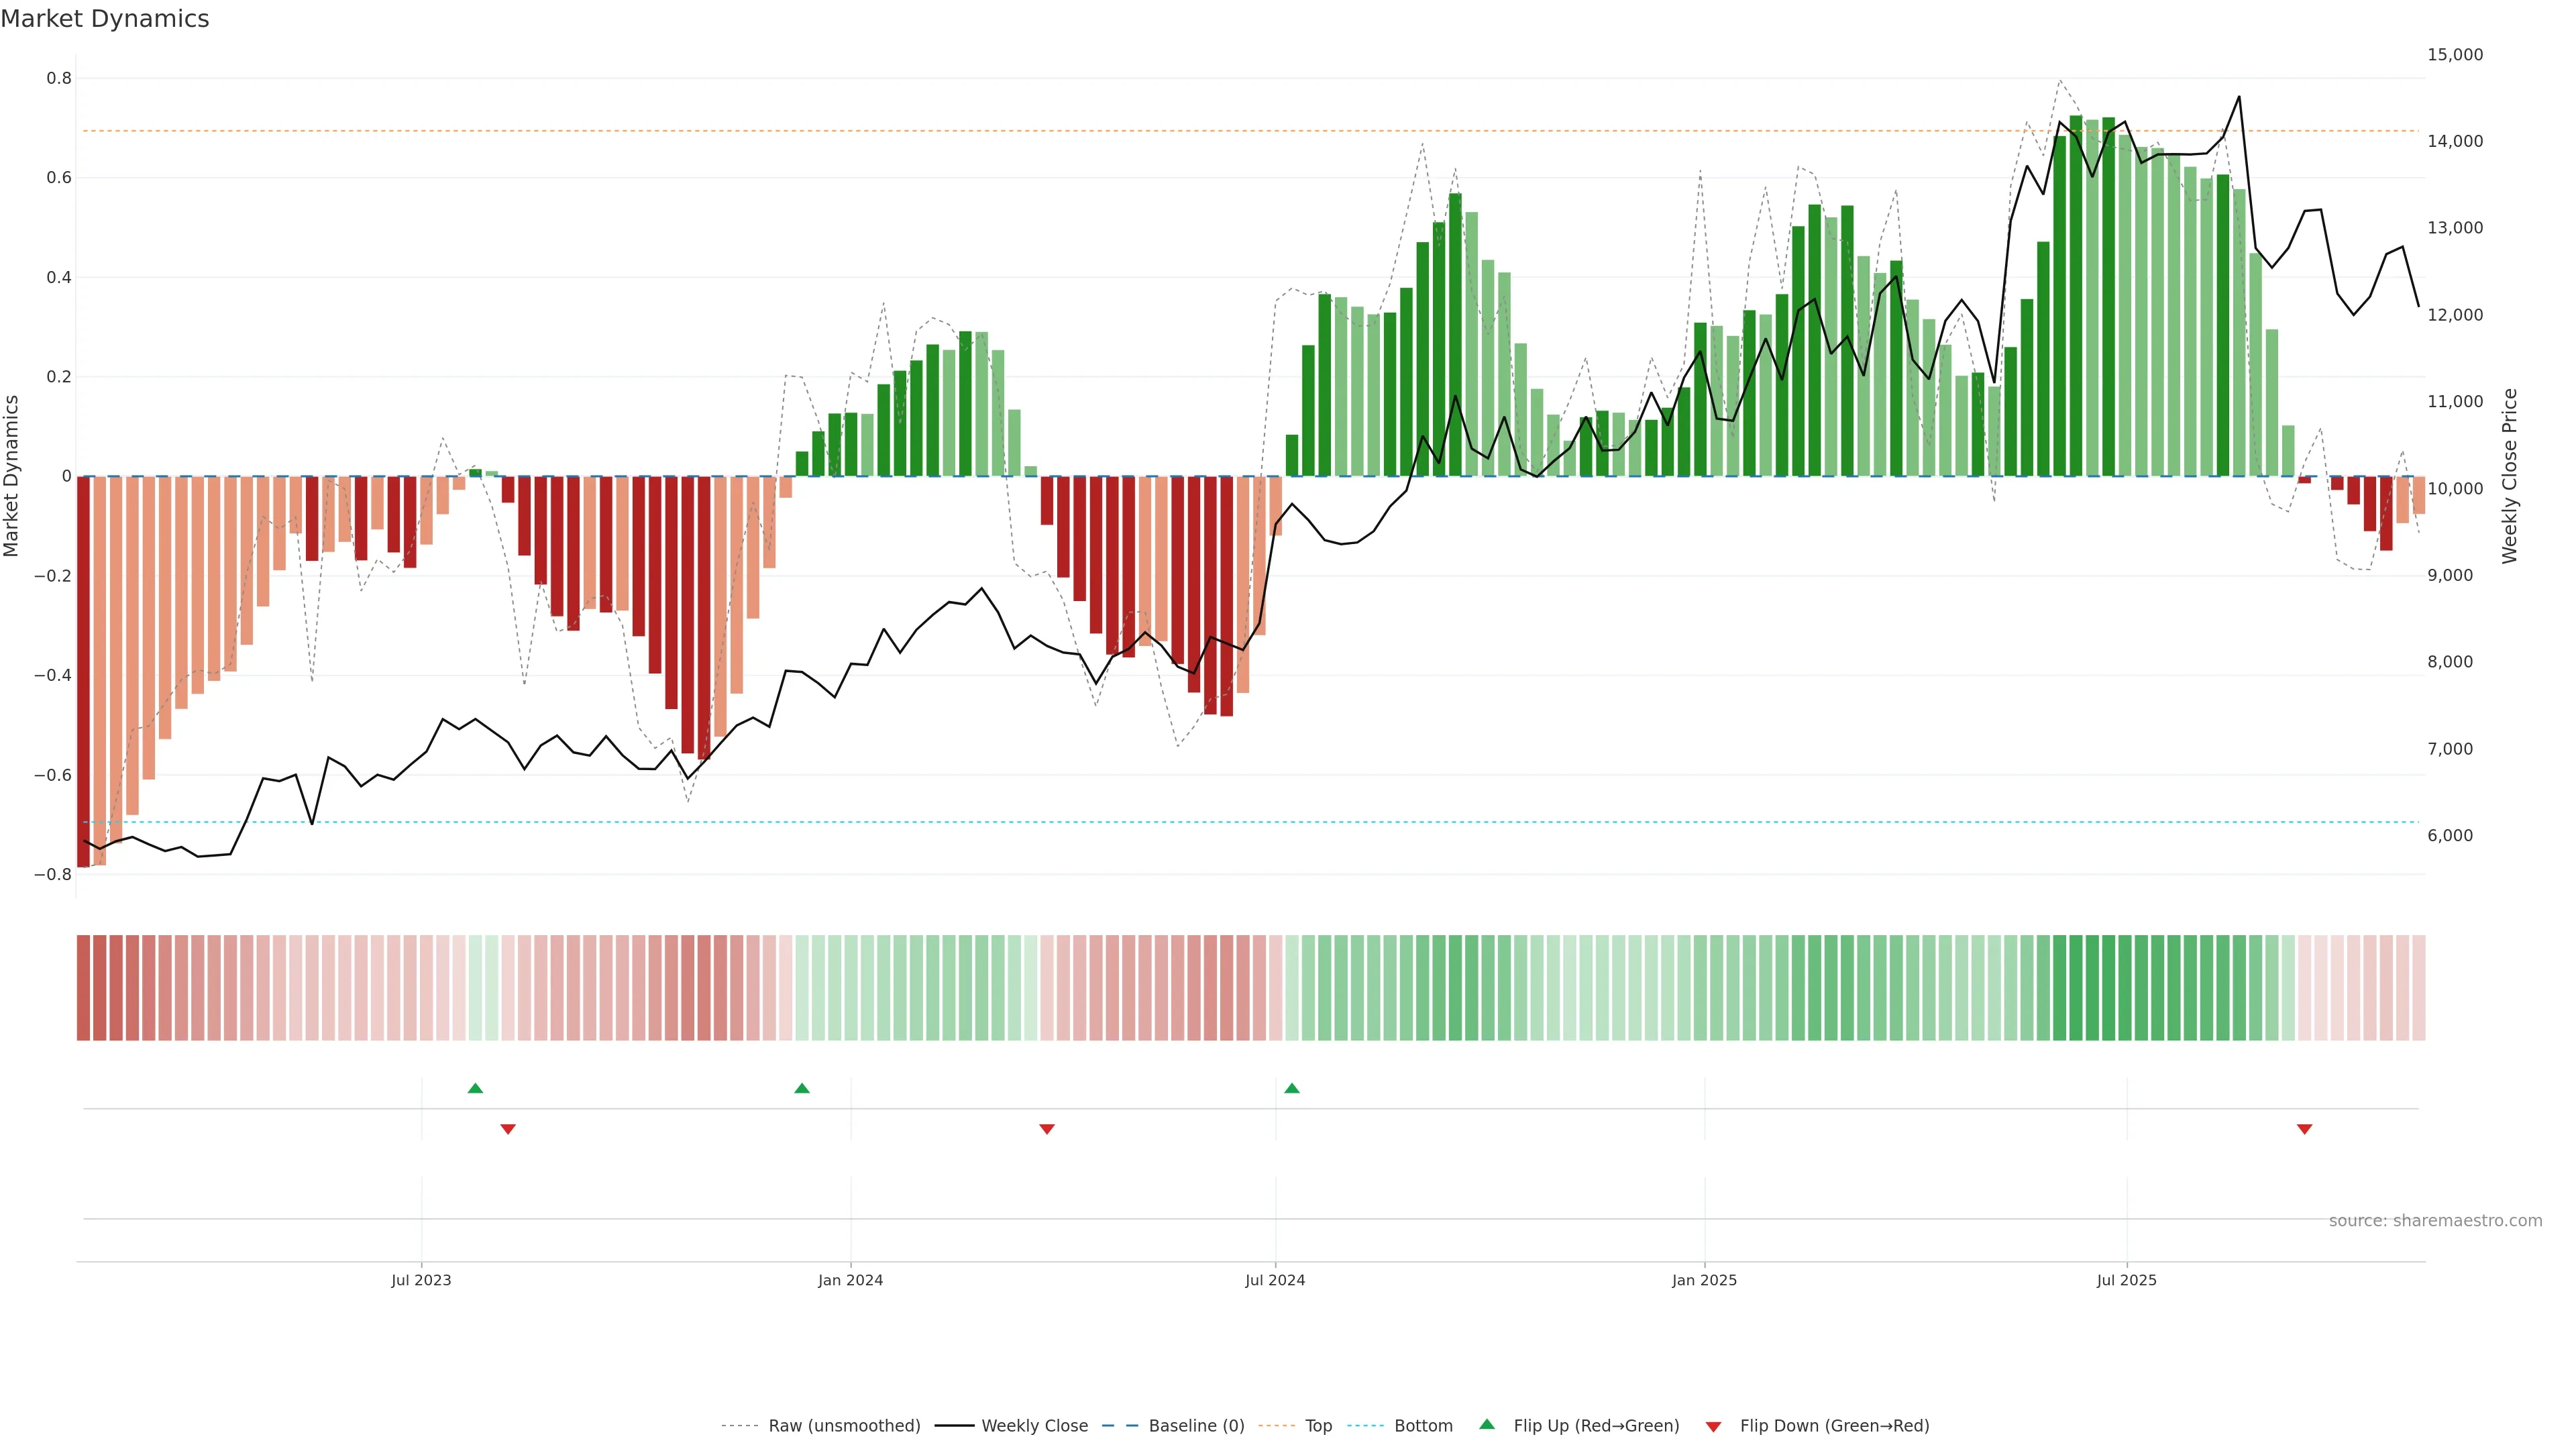
Task: Click the flip-up triangle after Jul 2024
Action: pos(1292,1088)
